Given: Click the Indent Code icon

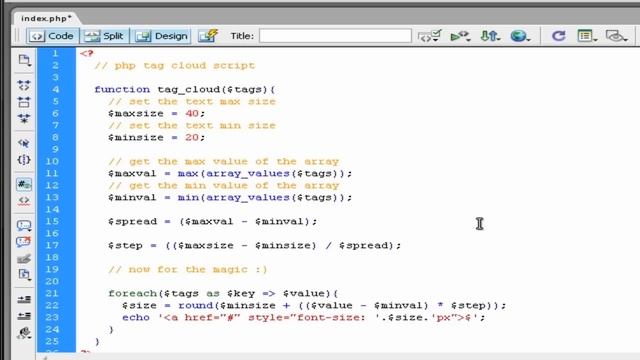Looking at the screenshot, I should pyautogui.click(x=24, y=300).
